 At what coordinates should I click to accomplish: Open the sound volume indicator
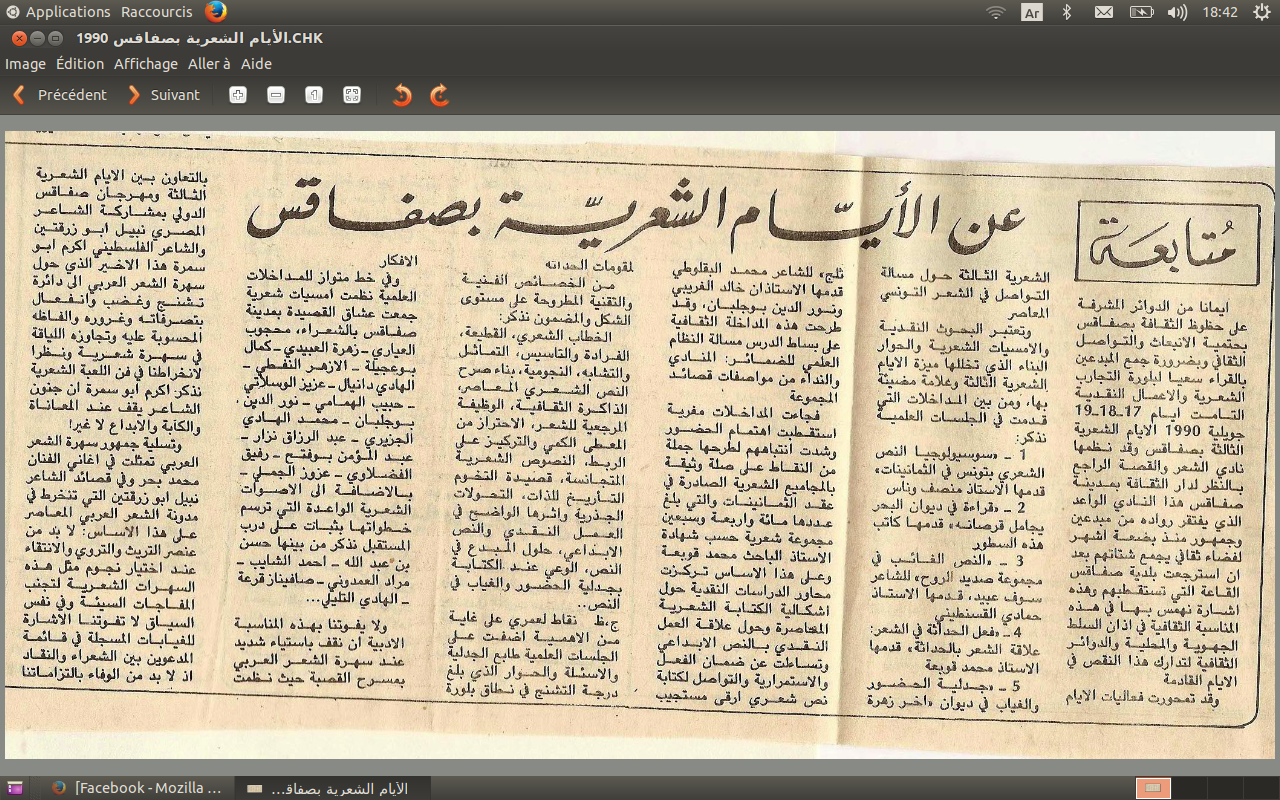tap(1177, 12)
